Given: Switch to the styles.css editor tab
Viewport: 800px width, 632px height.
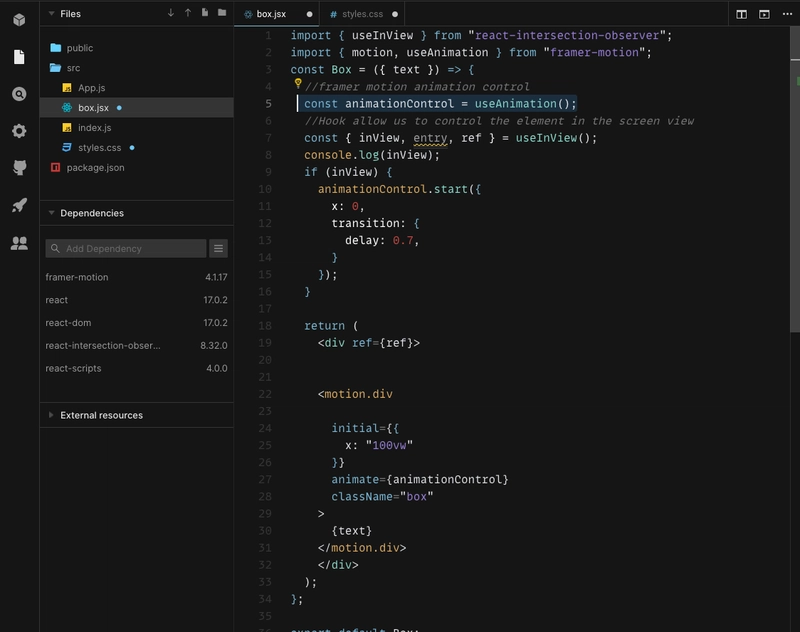Looking at the screenshot, I should pos(362,14).
